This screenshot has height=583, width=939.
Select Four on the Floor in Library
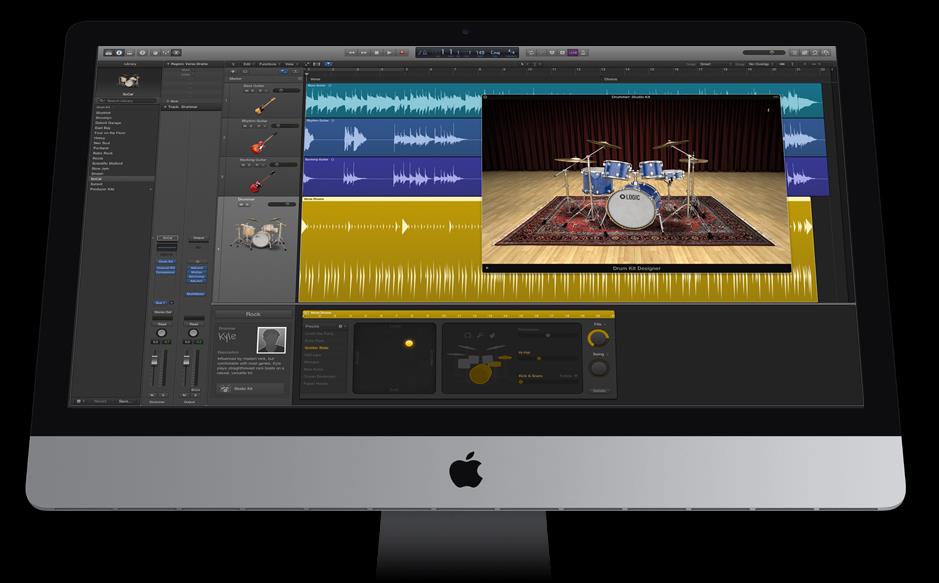tap(110, 133)
